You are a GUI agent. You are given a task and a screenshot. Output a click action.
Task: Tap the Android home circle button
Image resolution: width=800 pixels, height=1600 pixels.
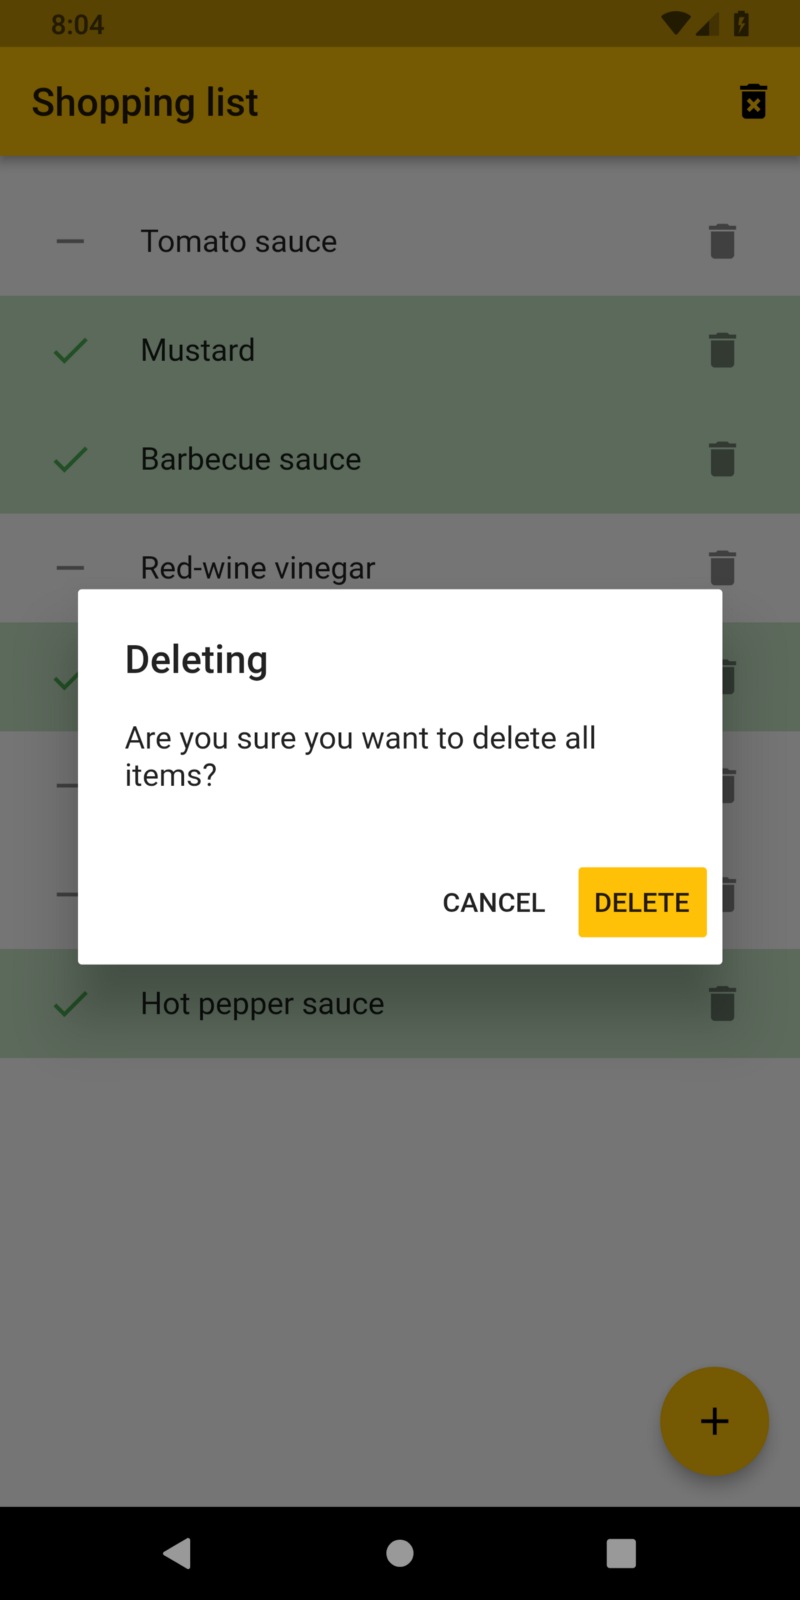pos(400,1553)
